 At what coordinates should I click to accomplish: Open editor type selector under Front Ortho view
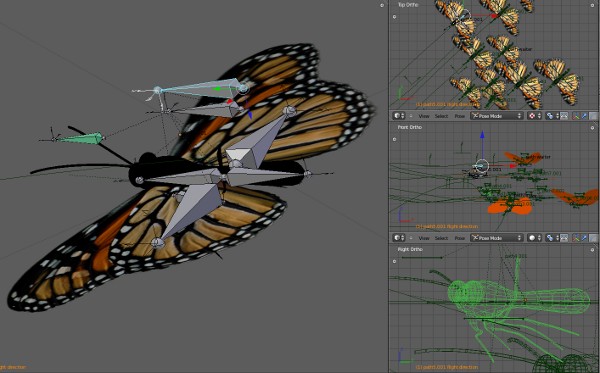pyautogui.click(x=399, y=238)
